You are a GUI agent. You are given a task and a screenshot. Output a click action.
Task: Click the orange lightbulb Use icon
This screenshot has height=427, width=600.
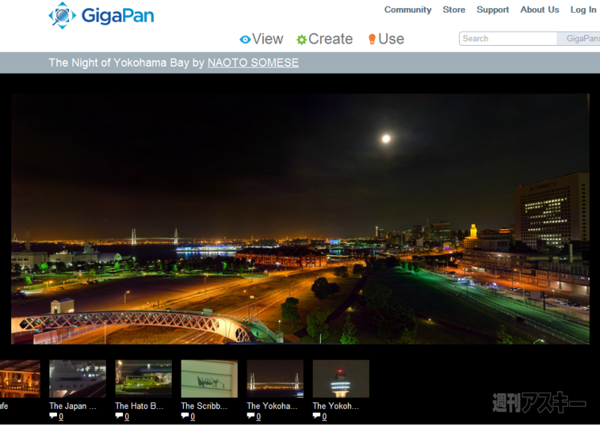[x=372, y=39]
